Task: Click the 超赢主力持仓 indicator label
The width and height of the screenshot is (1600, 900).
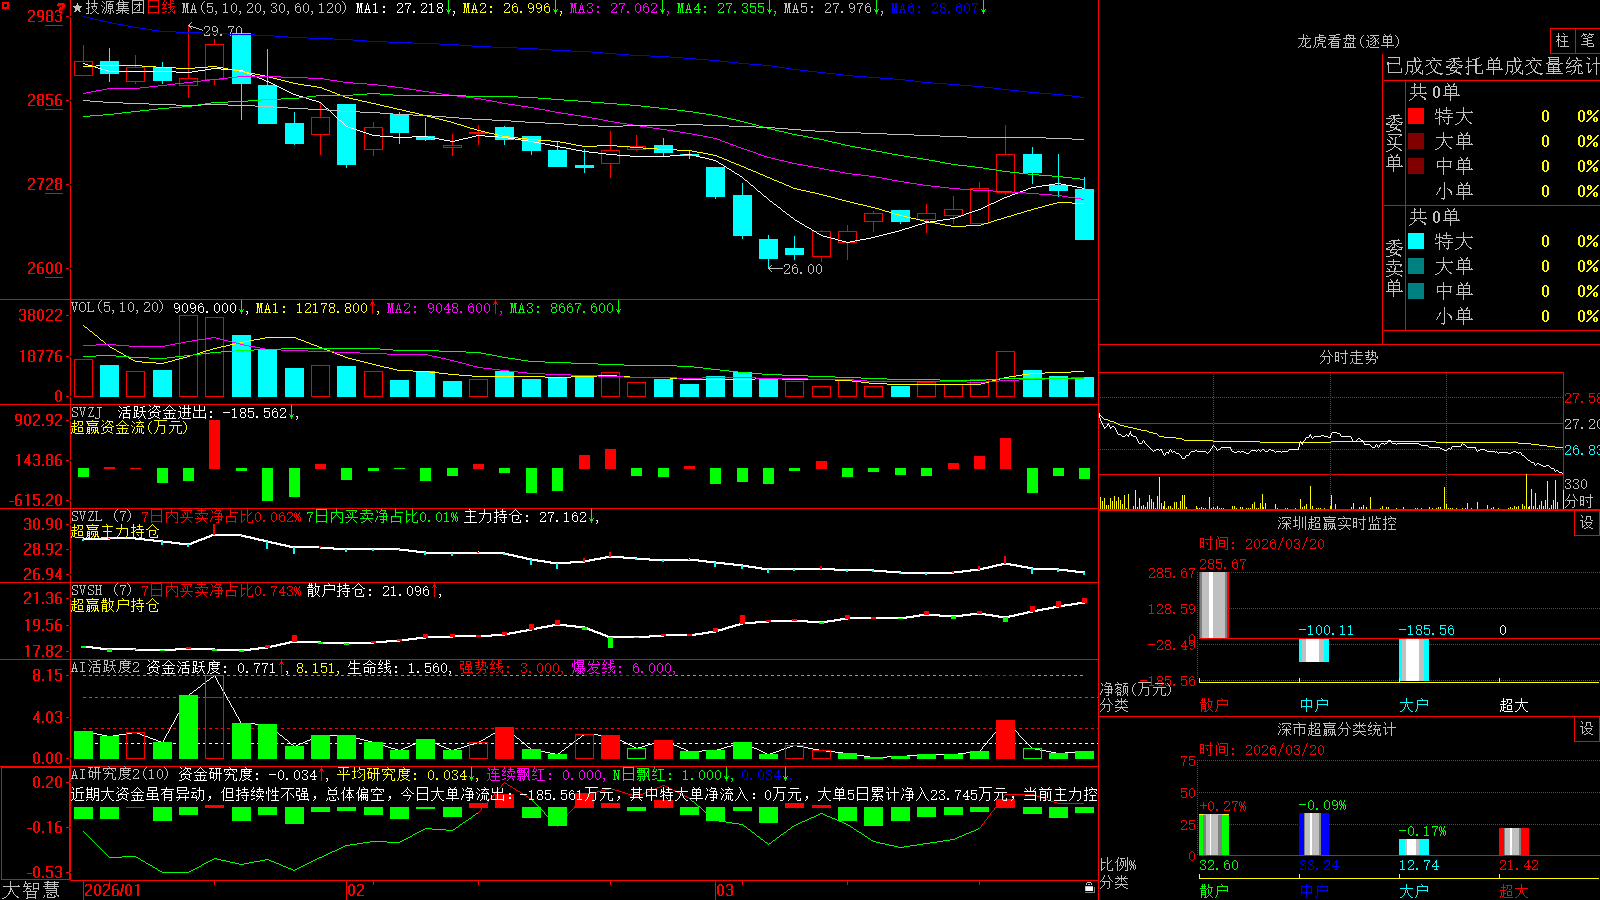Action: tap(115, 531)
